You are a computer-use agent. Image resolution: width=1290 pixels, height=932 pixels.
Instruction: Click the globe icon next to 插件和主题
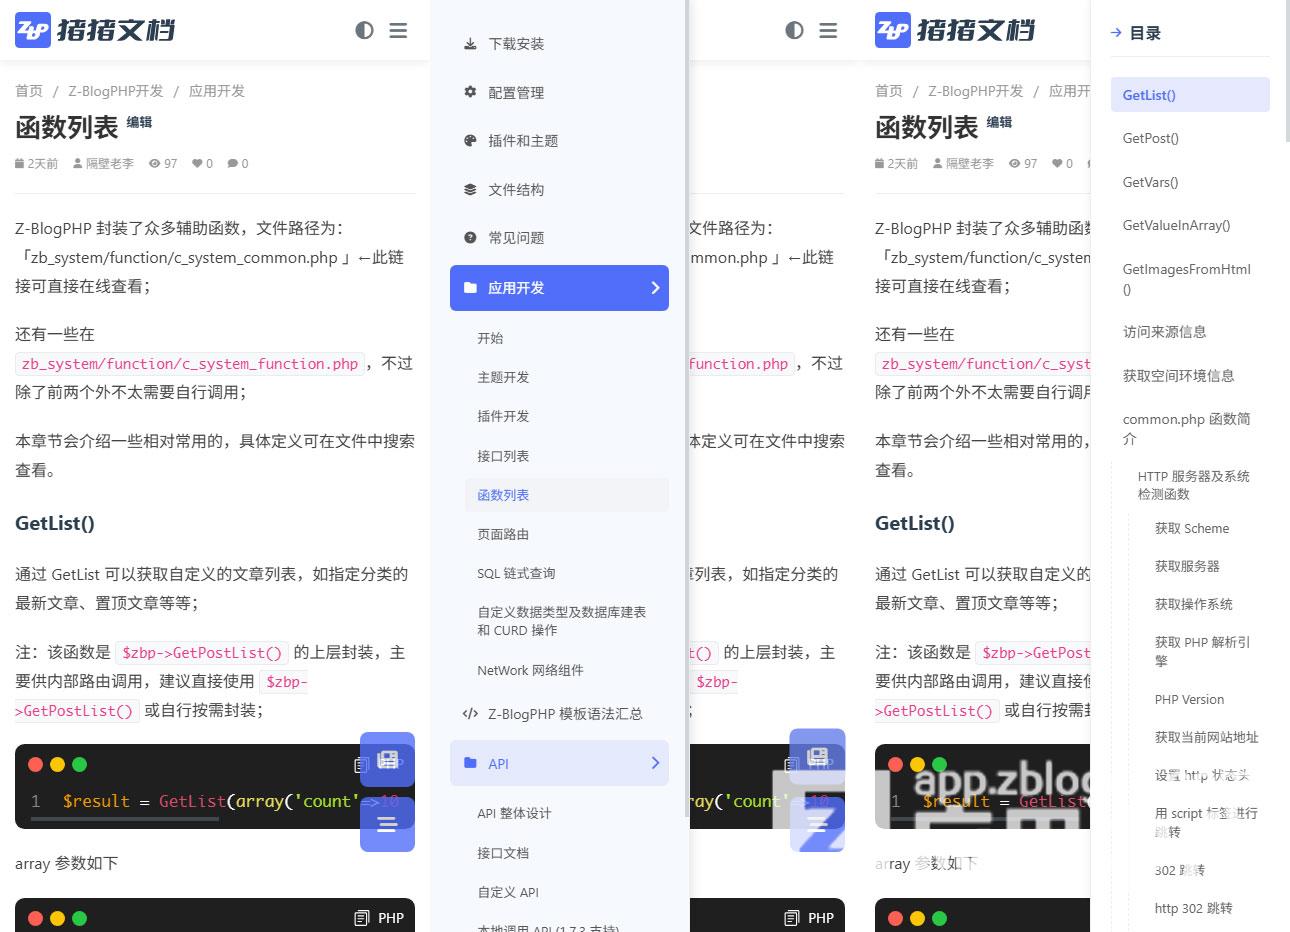click(x=469, y=141)
